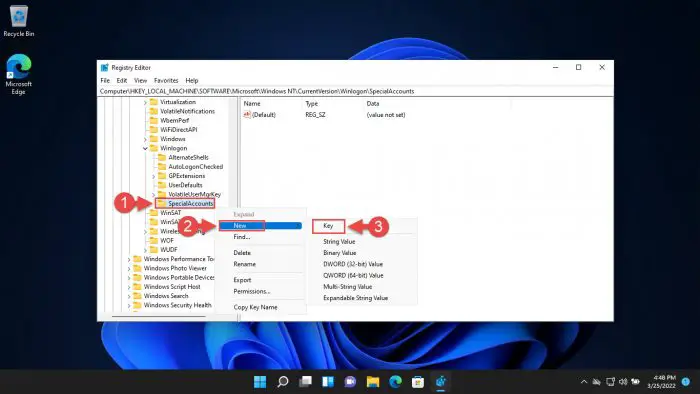Viewport: 700px width, 394px height.
Task: Expand the Virtualization key arrow
Action: (145, 102)
